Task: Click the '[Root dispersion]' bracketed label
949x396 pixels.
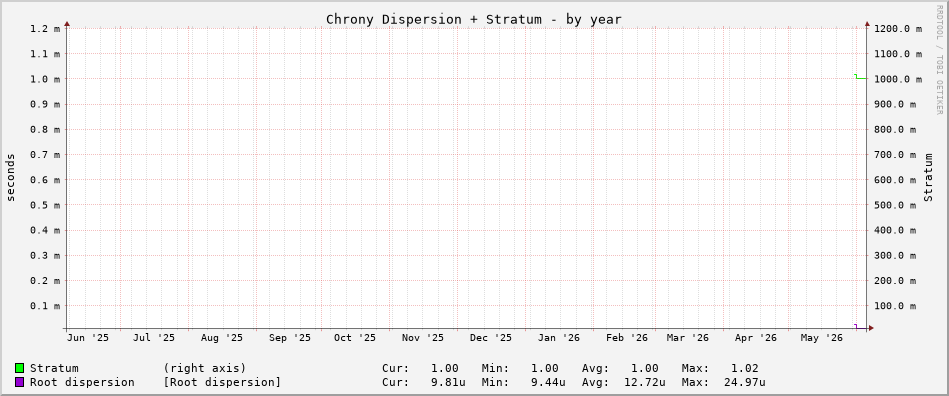Action: 222,383
